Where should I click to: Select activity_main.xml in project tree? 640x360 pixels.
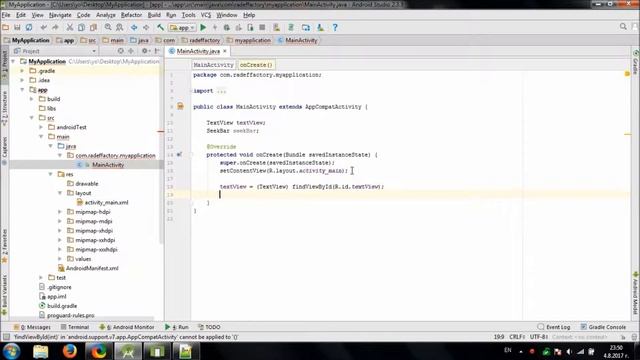[x=106, y=202]
